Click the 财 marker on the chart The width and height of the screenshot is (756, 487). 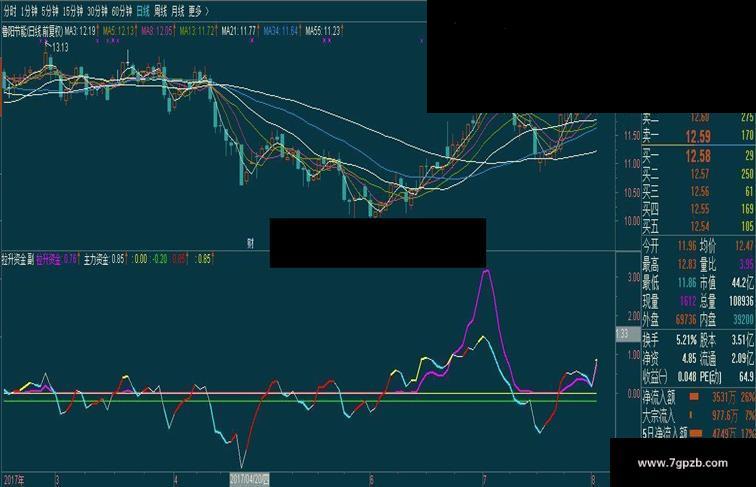pos(250,244)
